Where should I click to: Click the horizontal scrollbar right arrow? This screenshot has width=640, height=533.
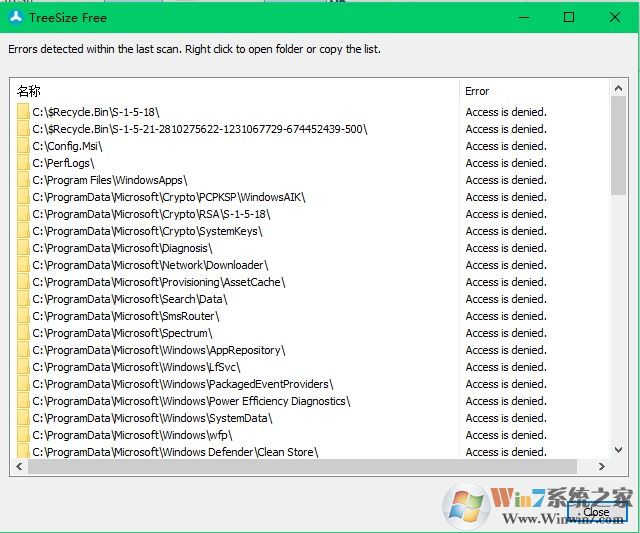pyautogui.click(x=602, y=466)
